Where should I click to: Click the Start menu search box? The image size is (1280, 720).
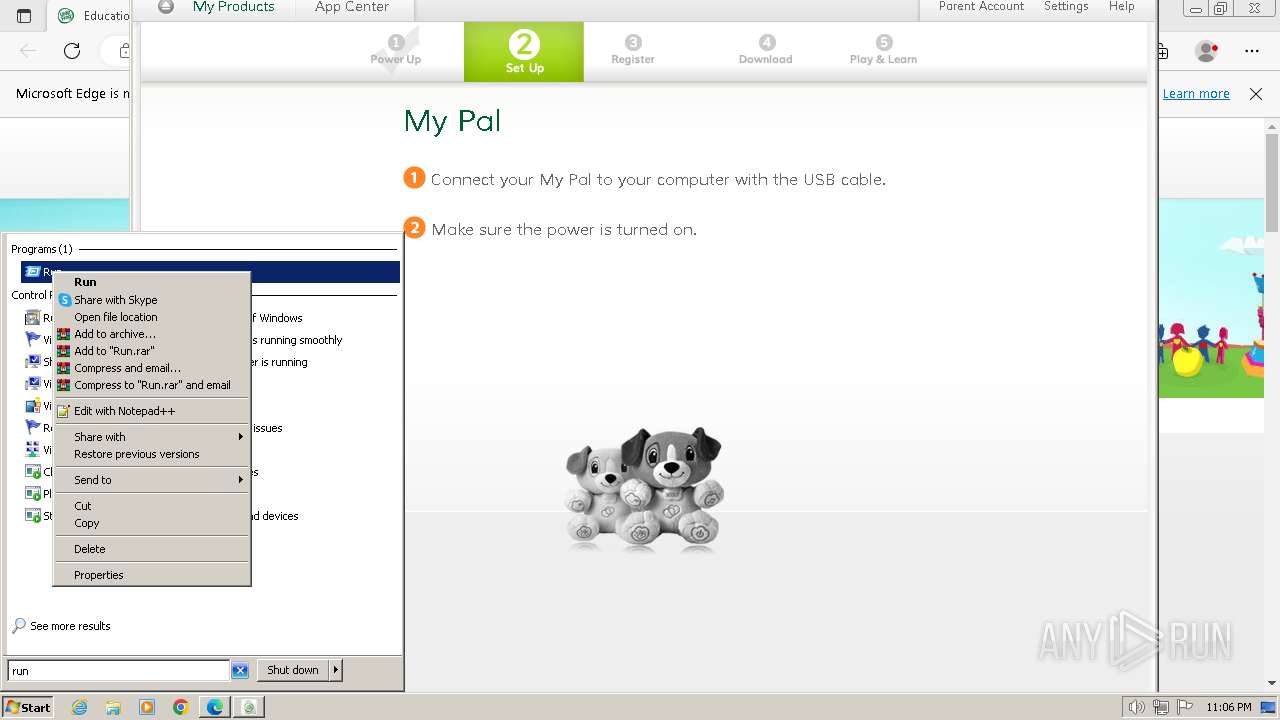tap(118, 671)
